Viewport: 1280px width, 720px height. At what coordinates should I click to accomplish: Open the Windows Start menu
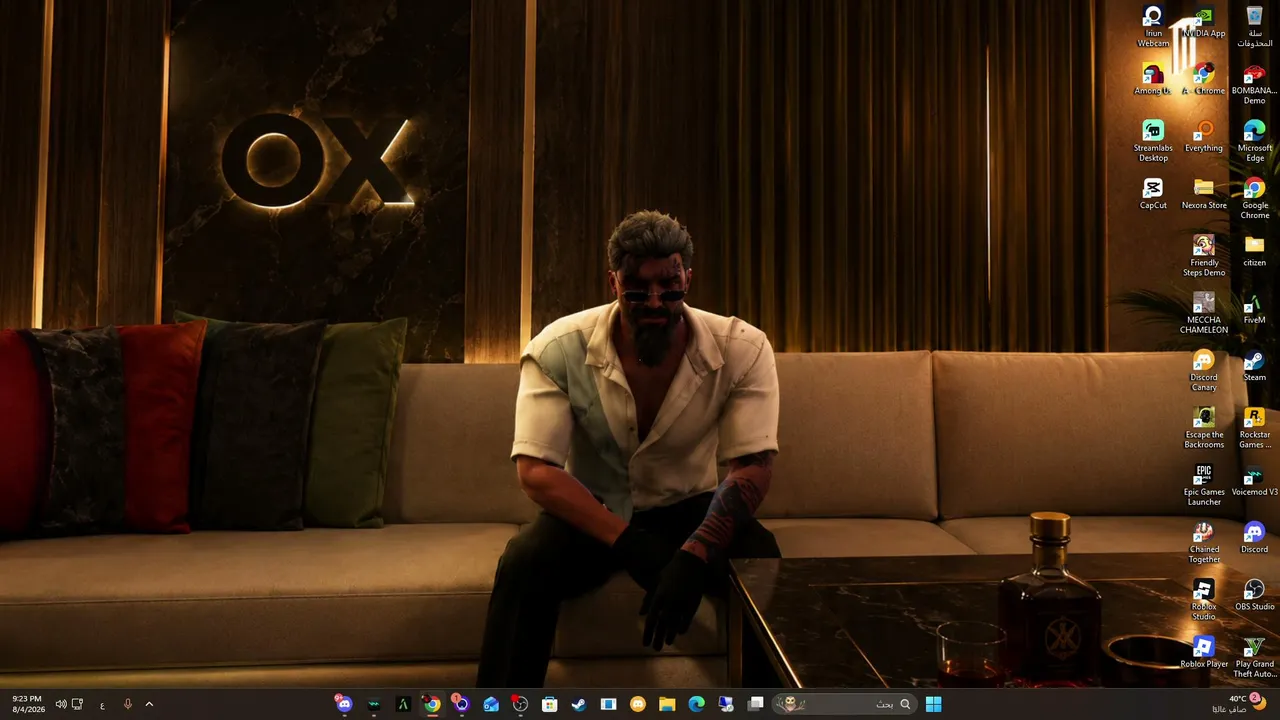coord(933,704)
